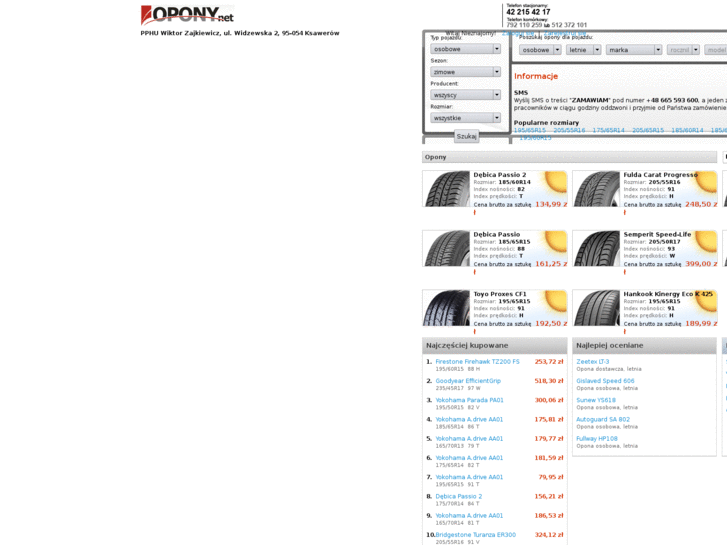Click the price 134,99 zł
This screenshot has width=727, height=545.
tap(551, 204)
